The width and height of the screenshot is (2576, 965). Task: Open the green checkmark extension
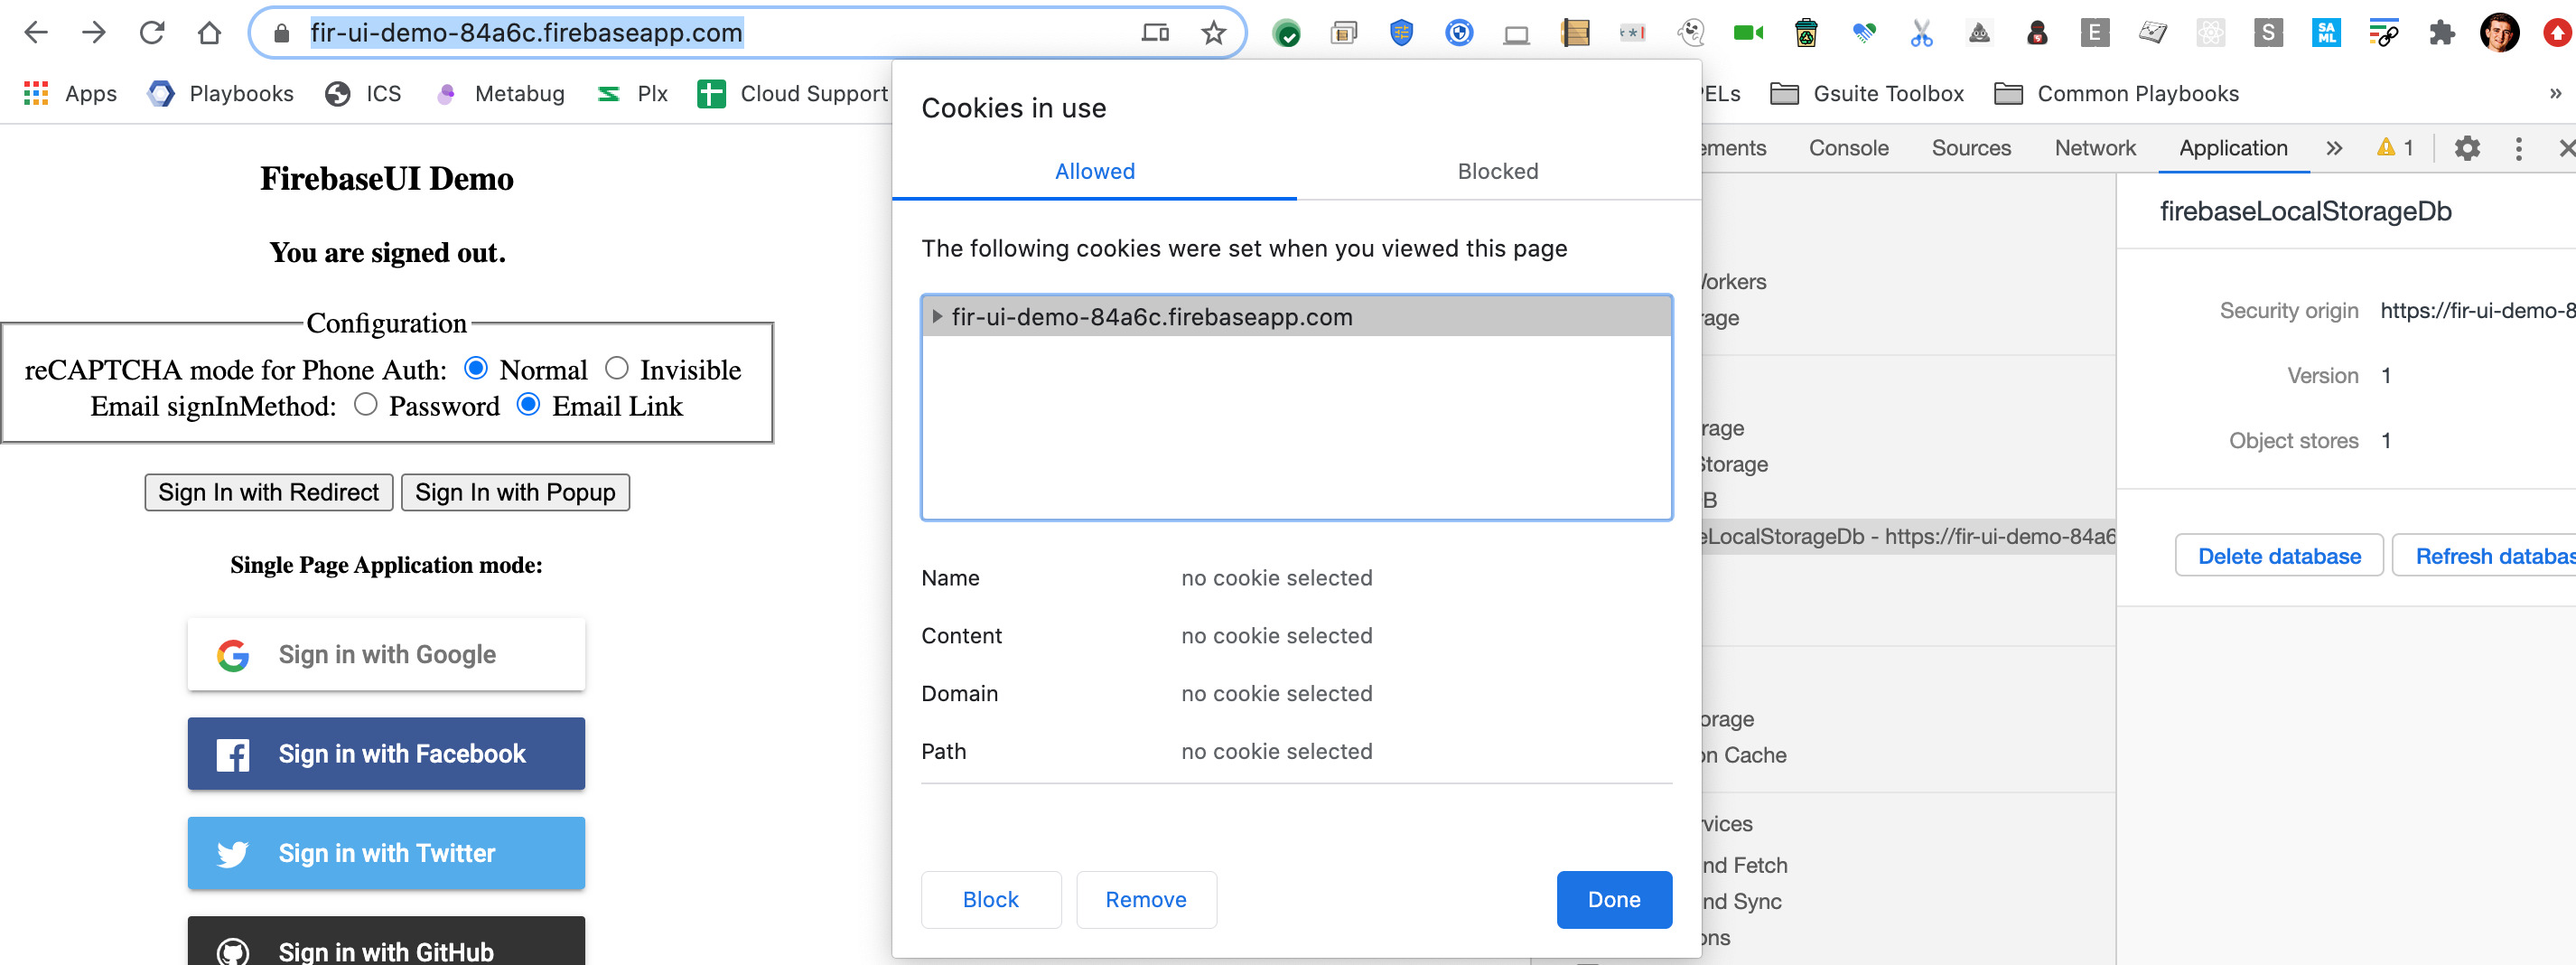coord(1286,34)
